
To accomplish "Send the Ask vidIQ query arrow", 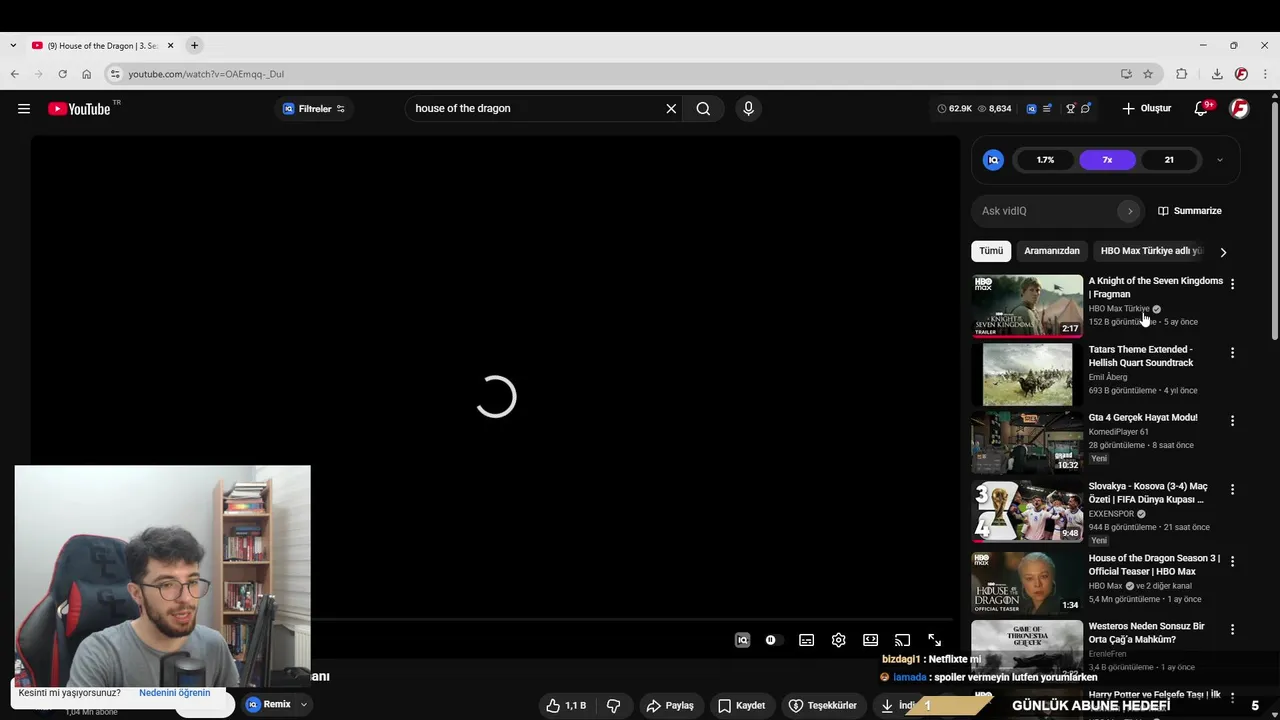I will (x=1130, y=211).
